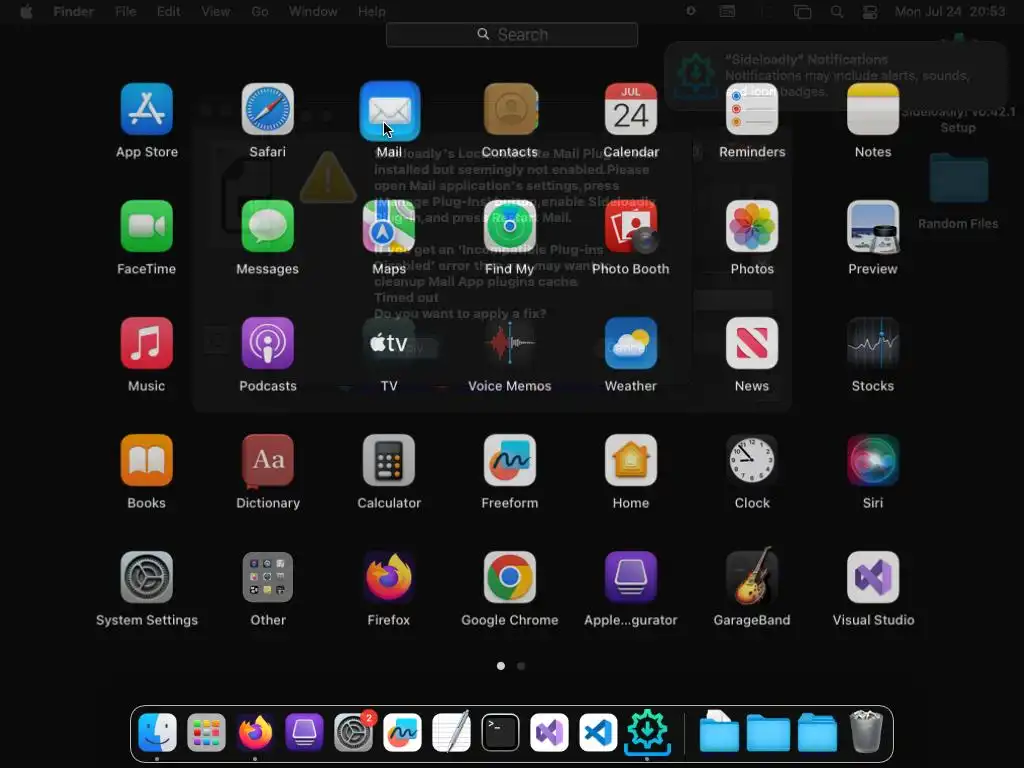The width and height of the screenshot is (1024, 768).
Task: Open the Window menu
Action: coord(313,11)
